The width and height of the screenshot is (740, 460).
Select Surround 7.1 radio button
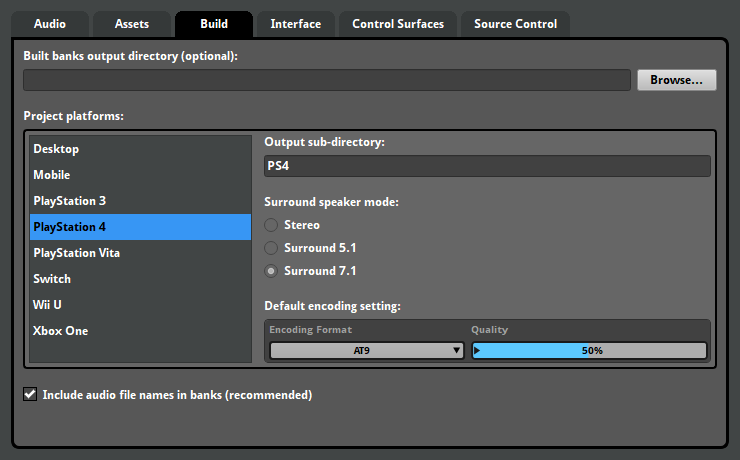point(271,271)
